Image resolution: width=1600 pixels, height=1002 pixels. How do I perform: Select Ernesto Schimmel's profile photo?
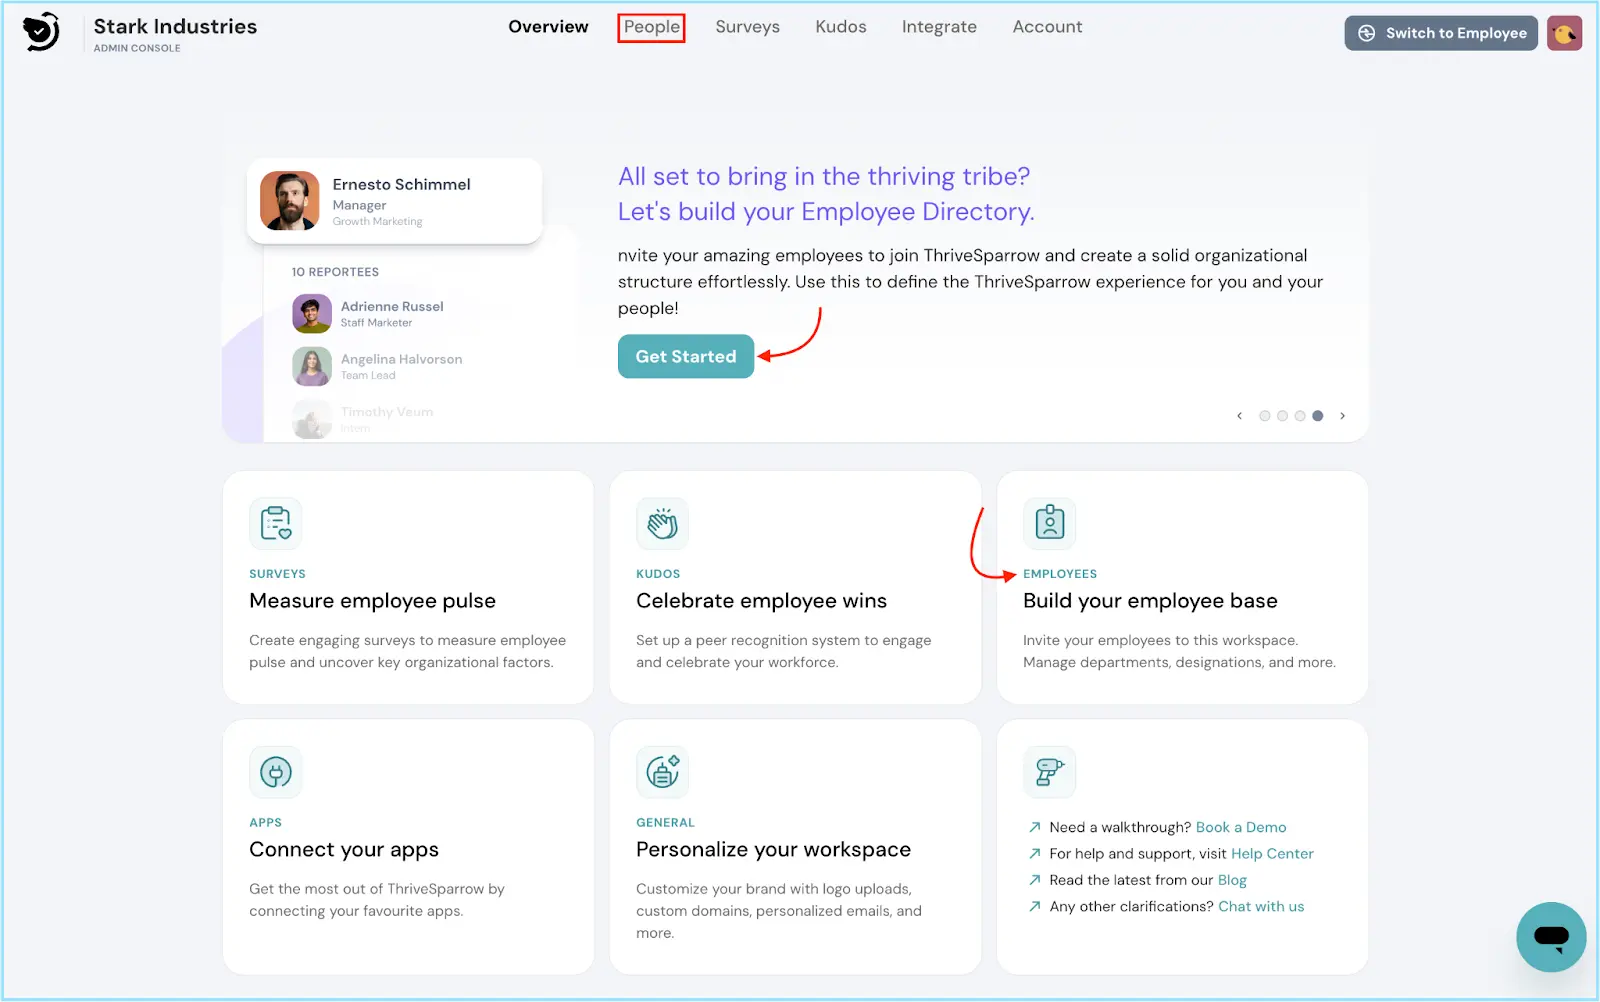[290, 201]
